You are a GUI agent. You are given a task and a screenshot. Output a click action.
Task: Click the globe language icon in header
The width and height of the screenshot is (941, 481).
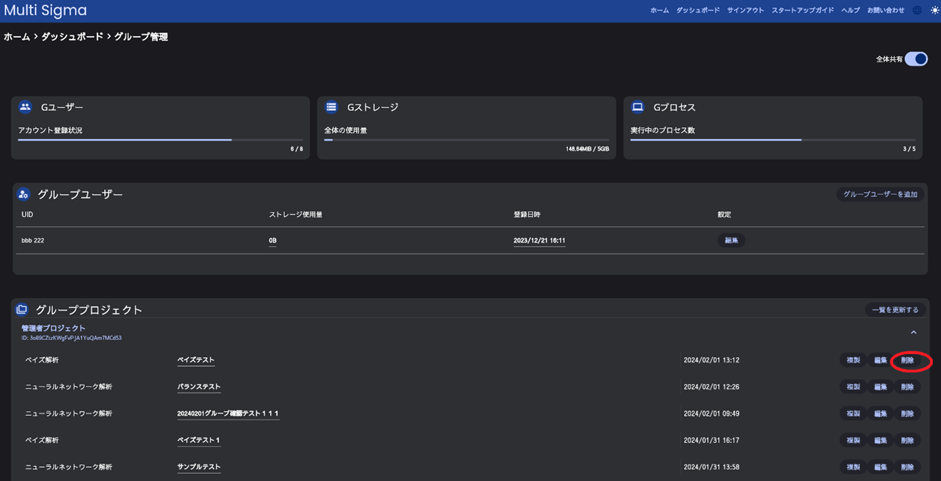917,10
